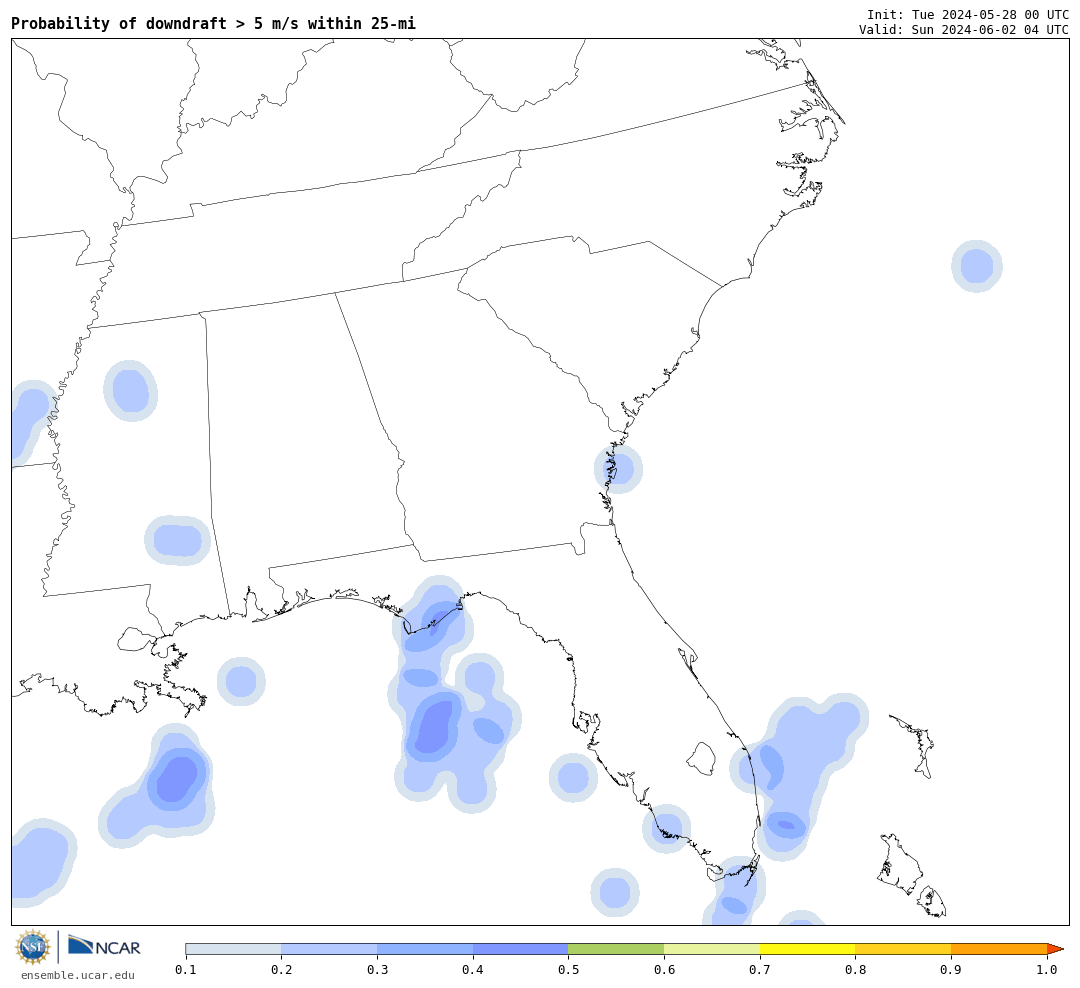Click the 0.6–0.7 pale yellow-green colorbar segment

click(x=712, y=949)
